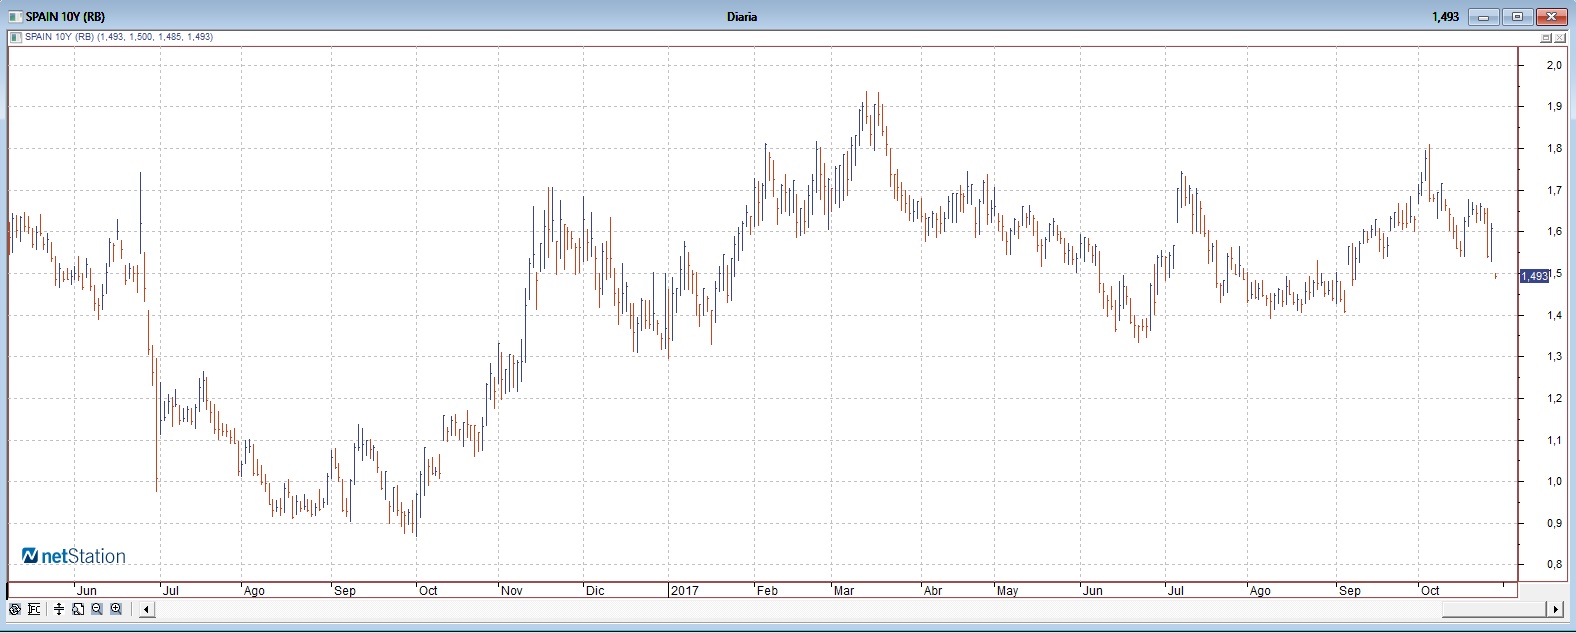Close the inner chart panel
Viewport: 1576px width, 633px height.
point(1560,38)
